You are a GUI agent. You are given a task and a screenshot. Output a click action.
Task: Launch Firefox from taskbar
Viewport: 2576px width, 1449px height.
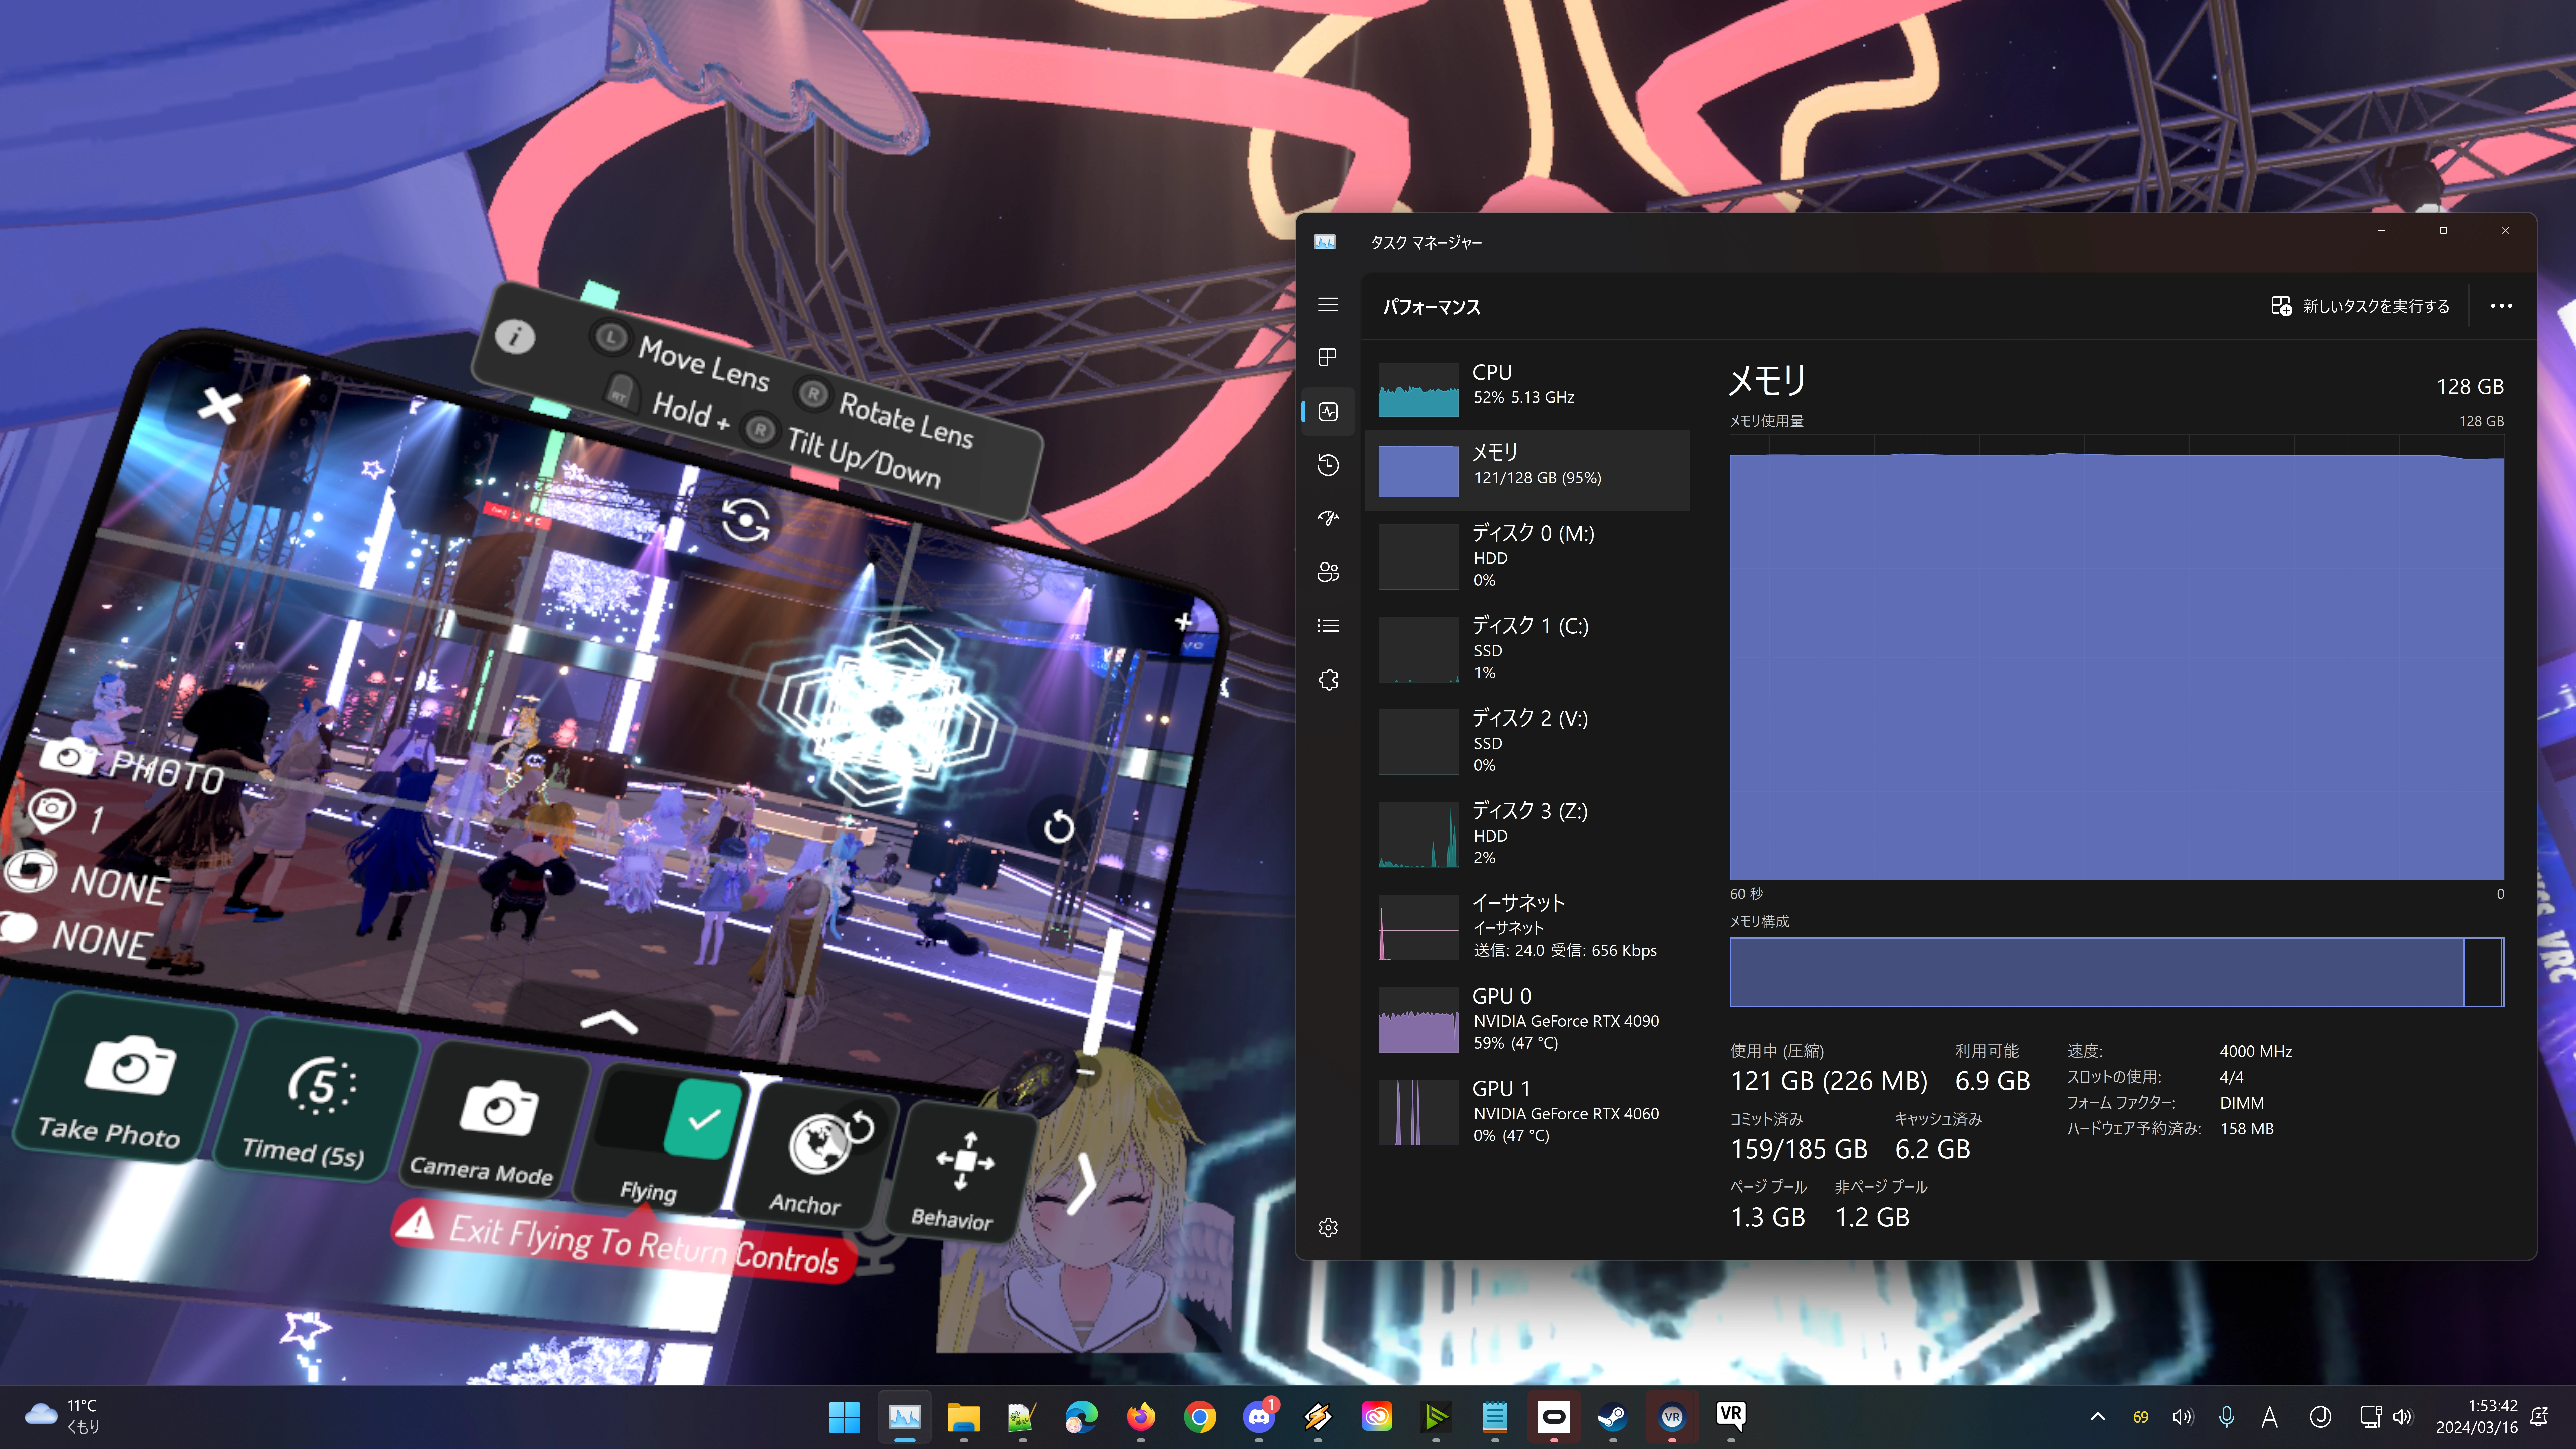tap(1140, 1417)
